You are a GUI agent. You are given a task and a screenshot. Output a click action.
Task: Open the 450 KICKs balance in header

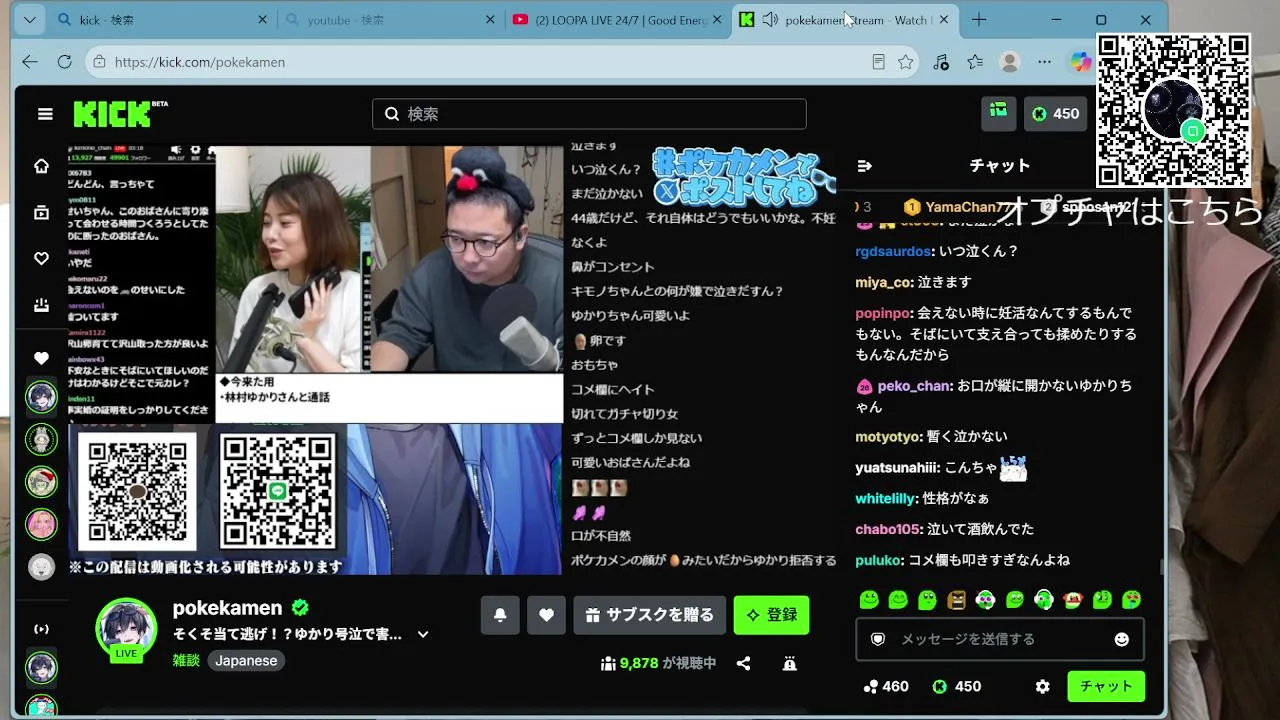pos(1056,114)
